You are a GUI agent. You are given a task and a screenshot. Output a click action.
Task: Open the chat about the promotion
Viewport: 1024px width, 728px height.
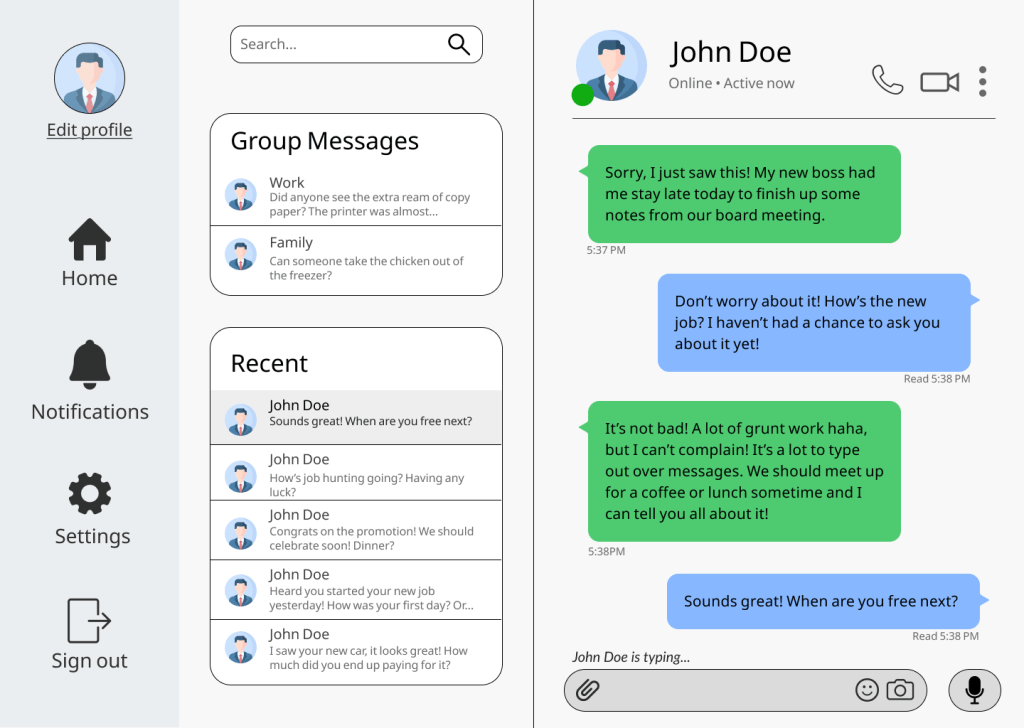(356, 530)
